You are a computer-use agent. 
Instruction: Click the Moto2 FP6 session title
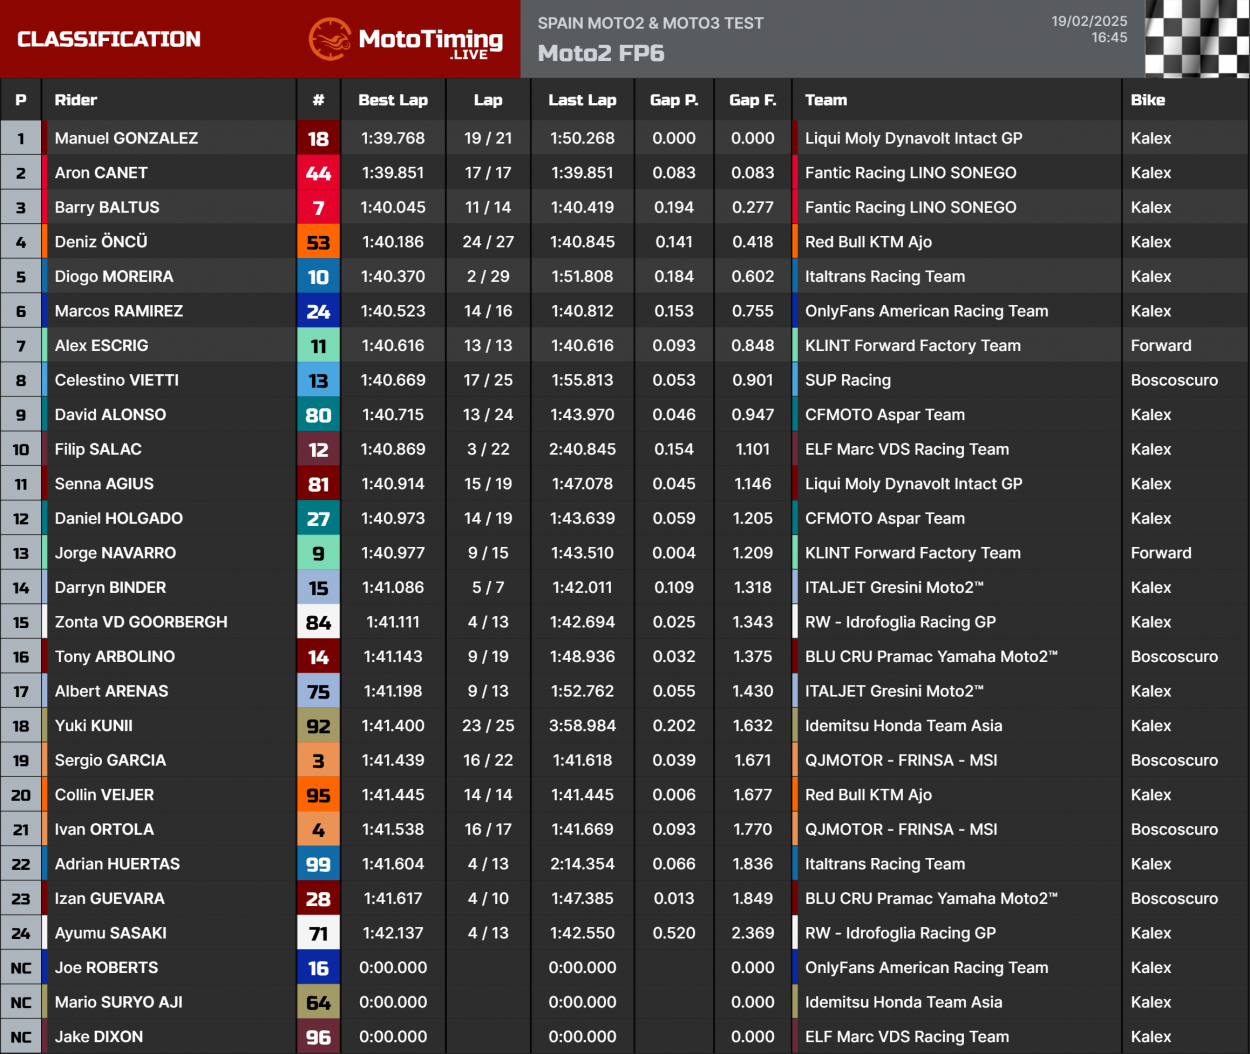tap(601, 53)
